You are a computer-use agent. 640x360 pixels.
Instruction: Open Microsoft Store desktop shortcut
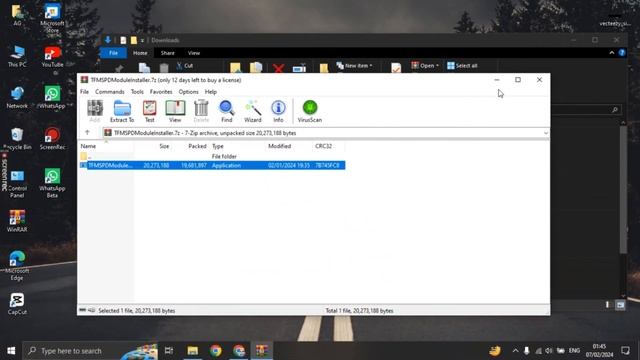coord(52,17)
